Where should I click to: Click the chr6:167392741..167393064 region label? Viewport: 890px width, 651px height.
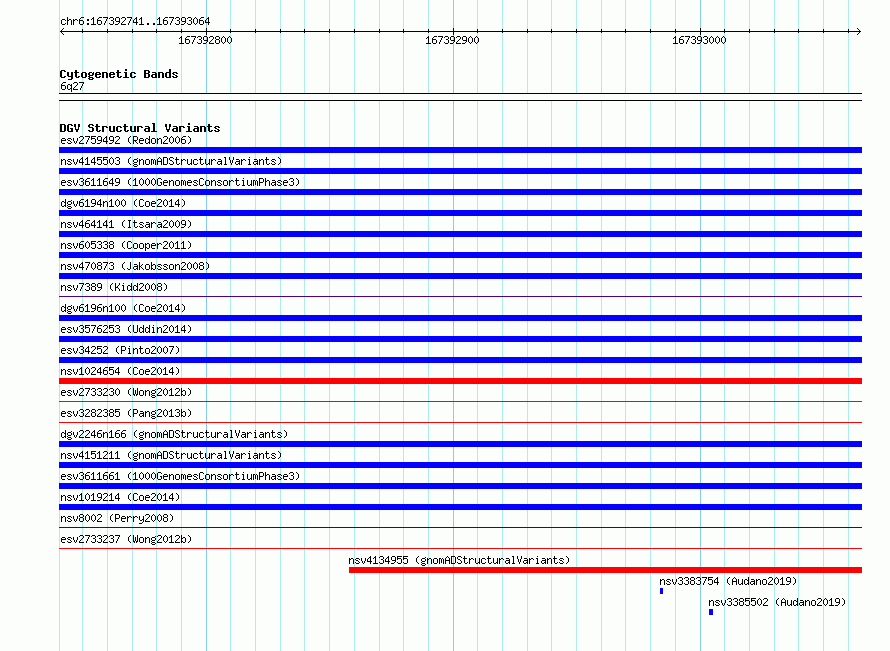coord(135,21)
